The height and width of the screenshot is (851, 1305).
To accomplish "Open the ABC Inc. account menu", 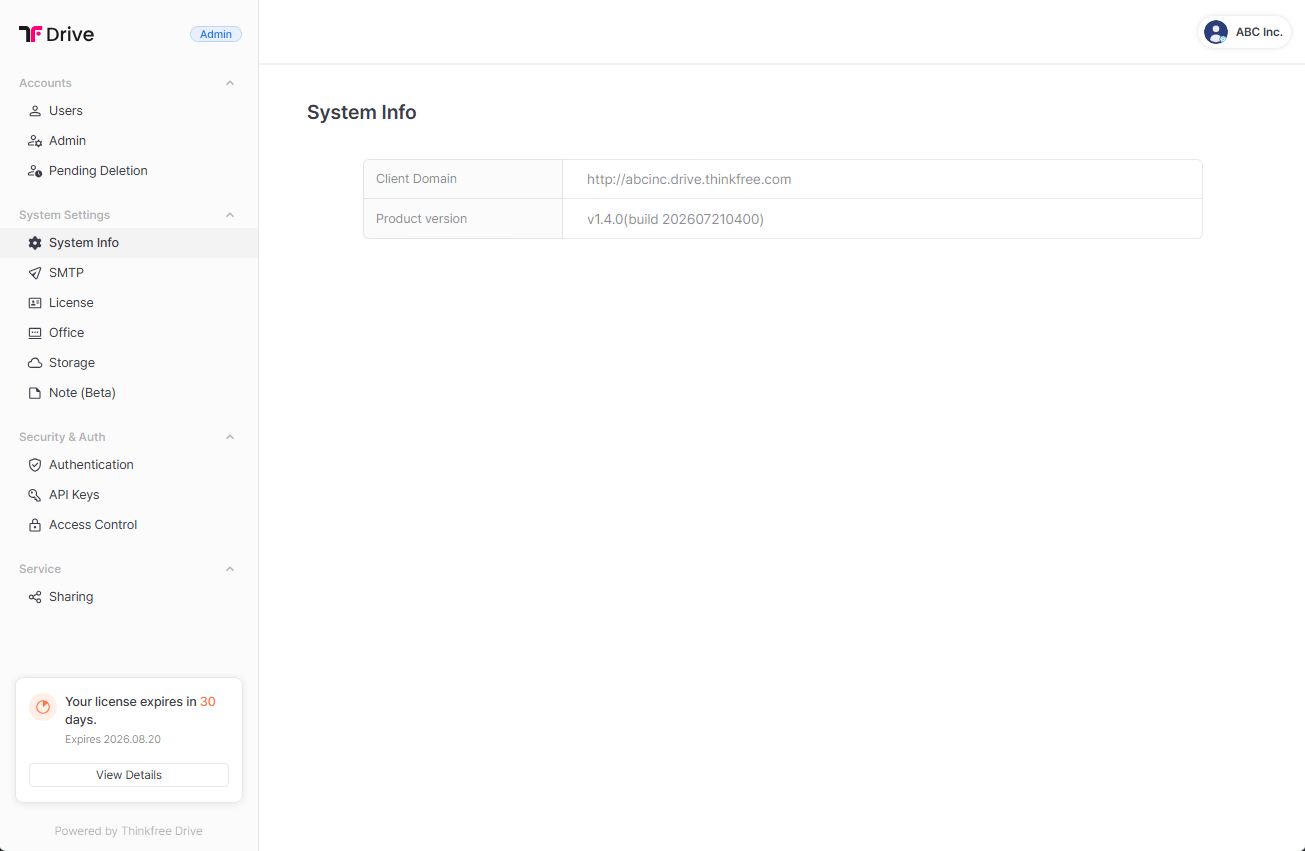I will pyautogui.click(x=1245, y=32).
